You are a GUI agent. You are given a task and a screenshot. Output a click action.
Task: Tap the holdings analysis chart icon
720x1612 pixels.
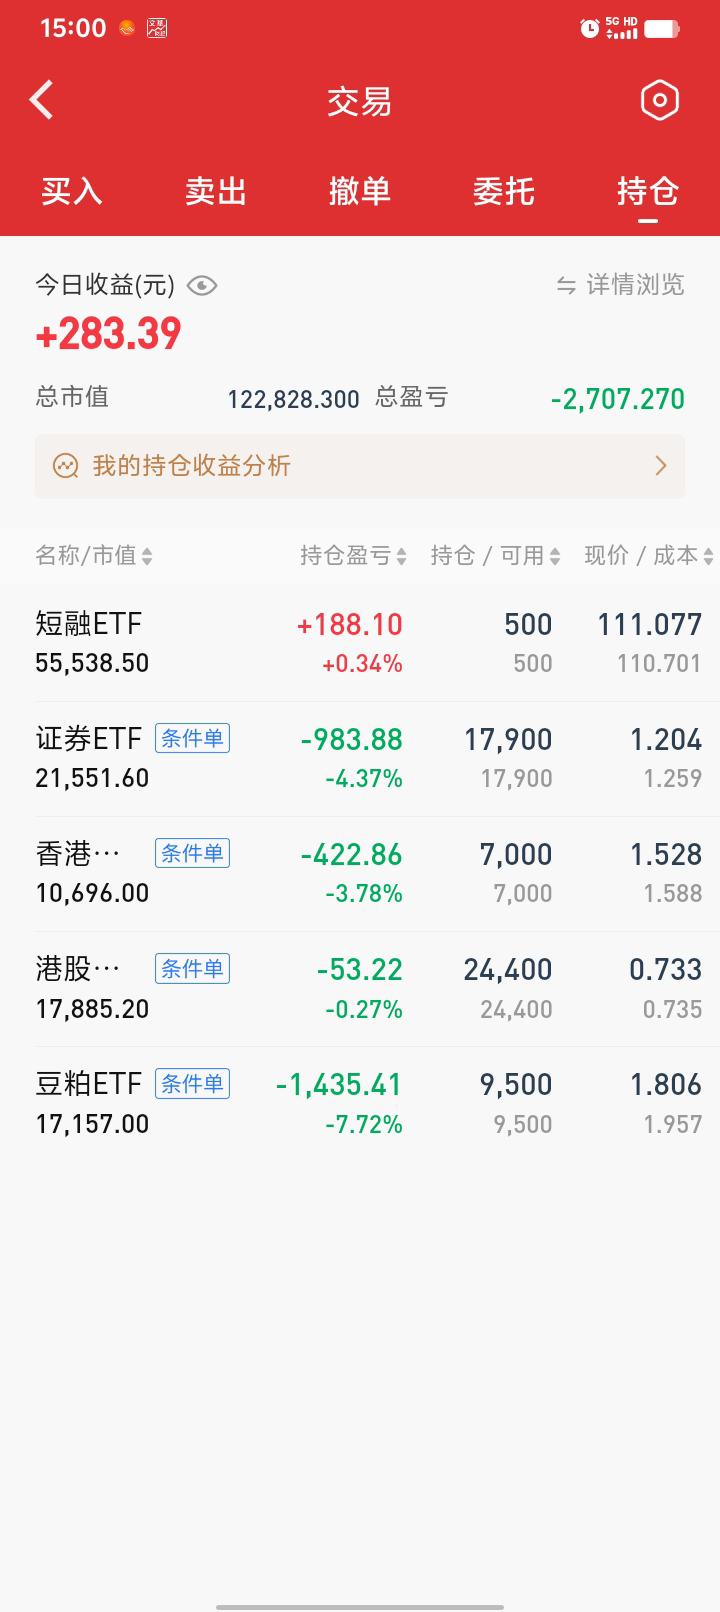(66, 466)
